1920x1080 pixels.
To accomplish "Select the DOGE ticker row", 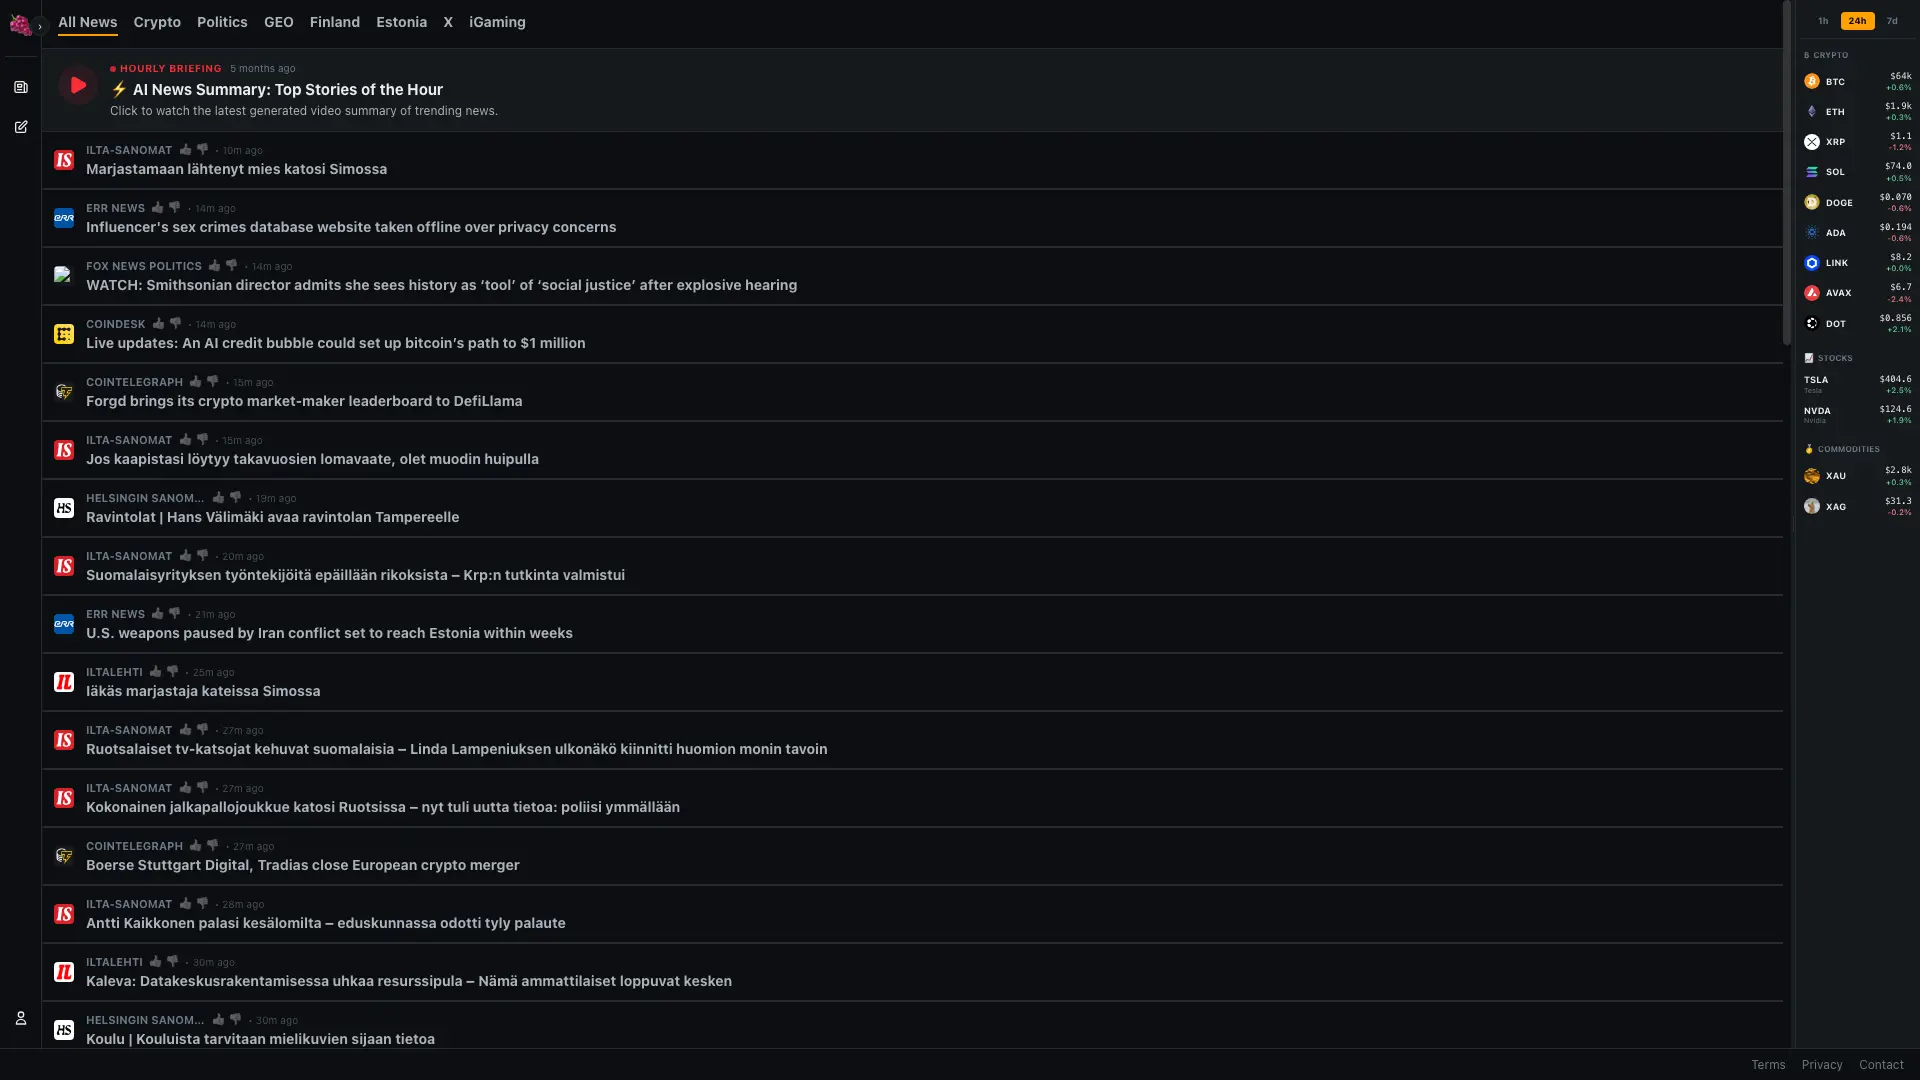I will click(1857, 203).
